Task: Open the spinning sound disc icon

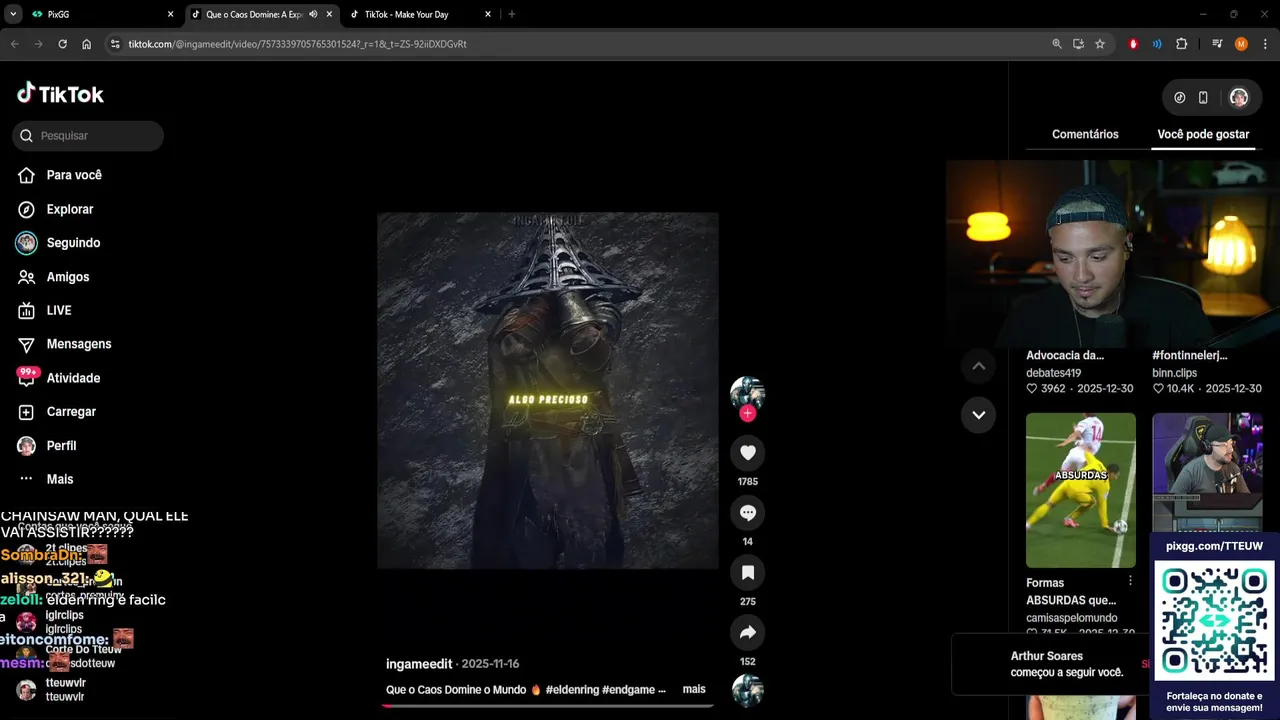Action: 747,691
